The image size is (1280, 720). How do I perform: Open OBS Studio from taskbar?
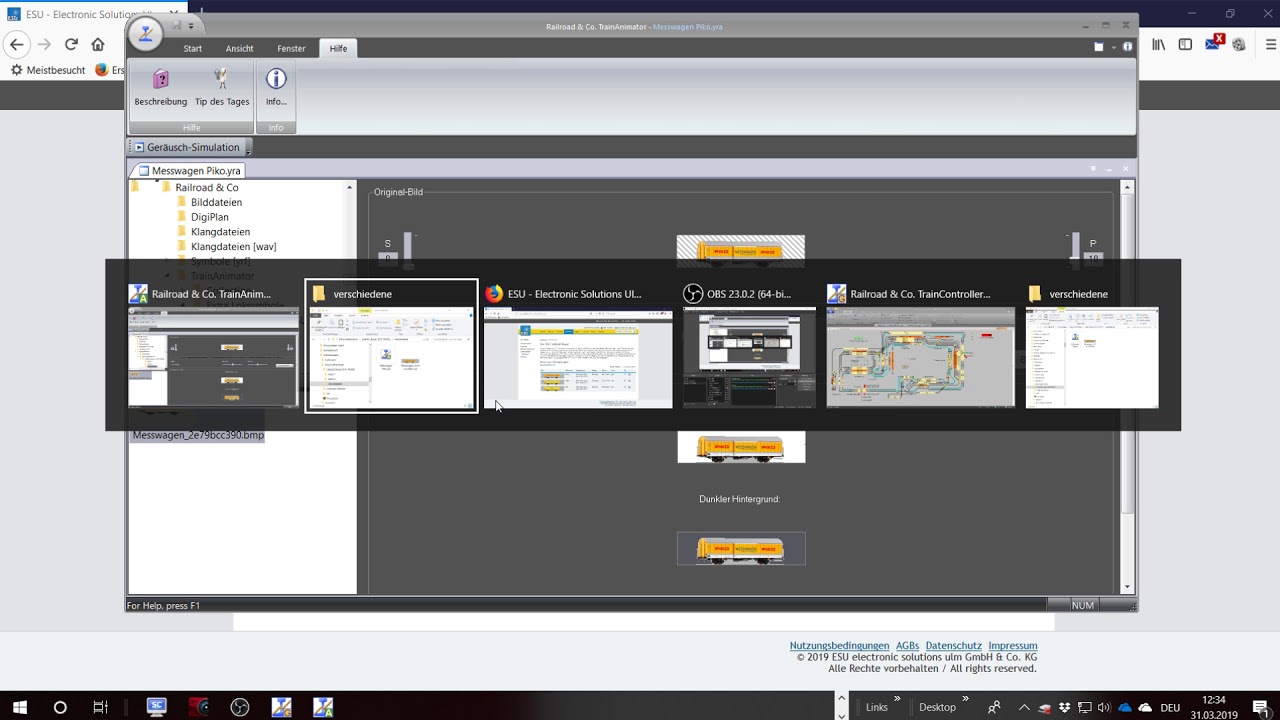point(239,707)
